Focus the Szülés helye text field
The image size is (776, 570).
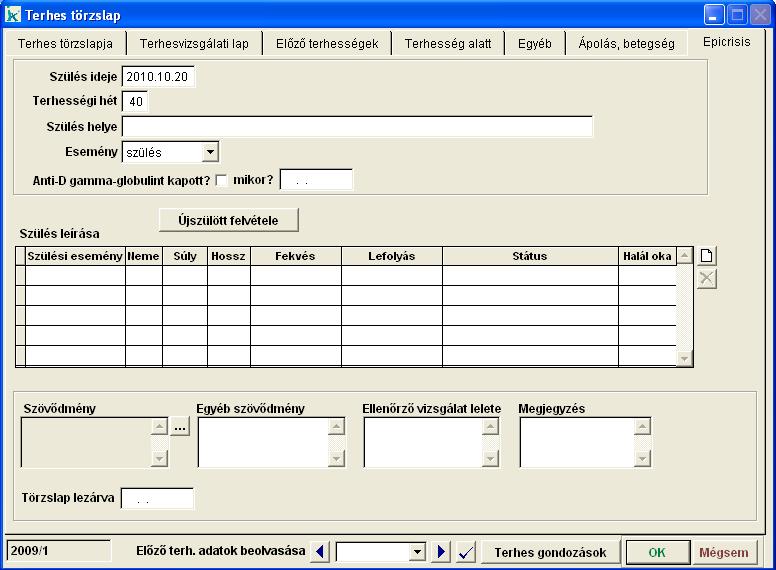pos(357,127)
